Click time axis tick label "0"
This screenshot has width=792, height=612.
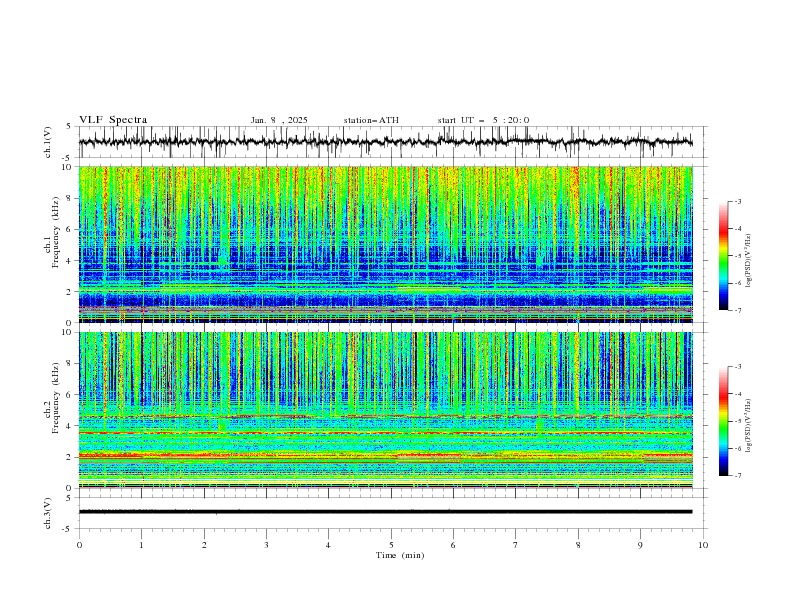click(79, 545)
